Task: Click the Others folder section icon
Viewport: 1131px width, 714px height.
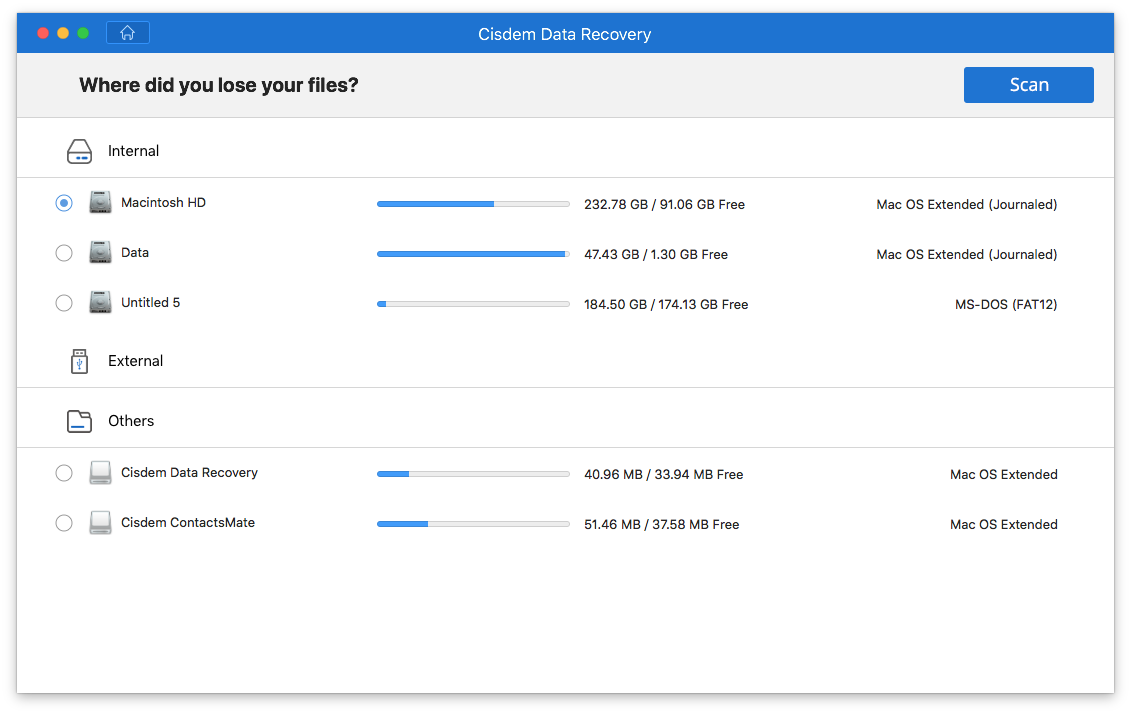Action: [79, 421]
